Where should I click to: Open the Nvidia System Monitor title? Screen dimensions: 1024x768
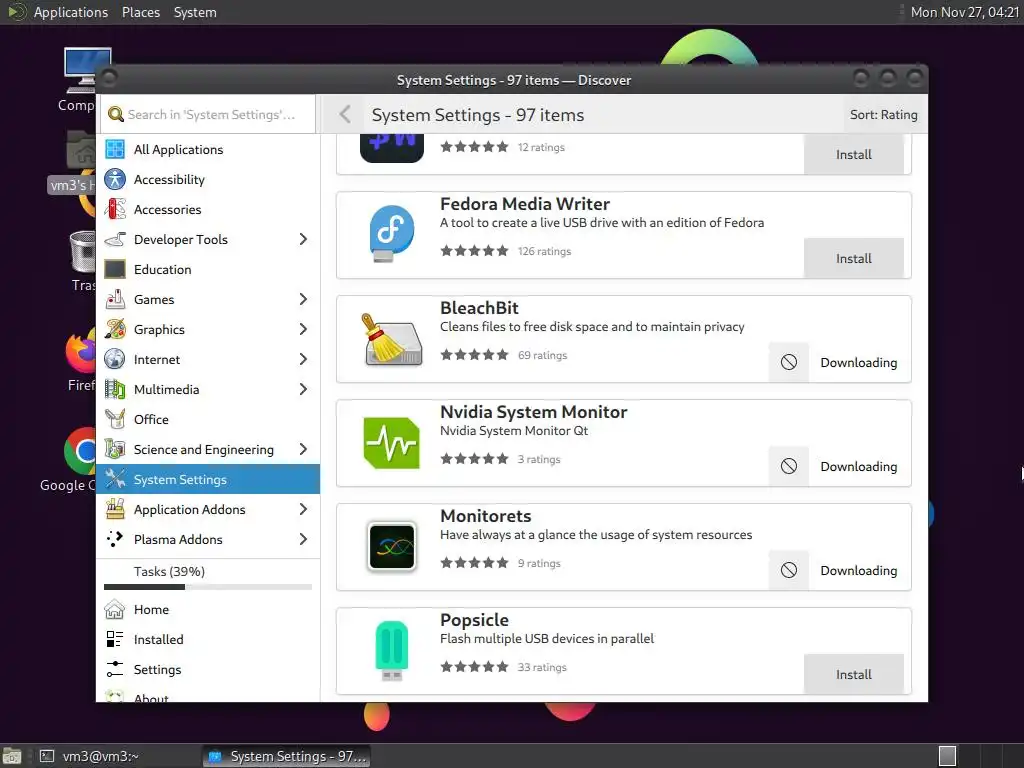pos(534,411)
